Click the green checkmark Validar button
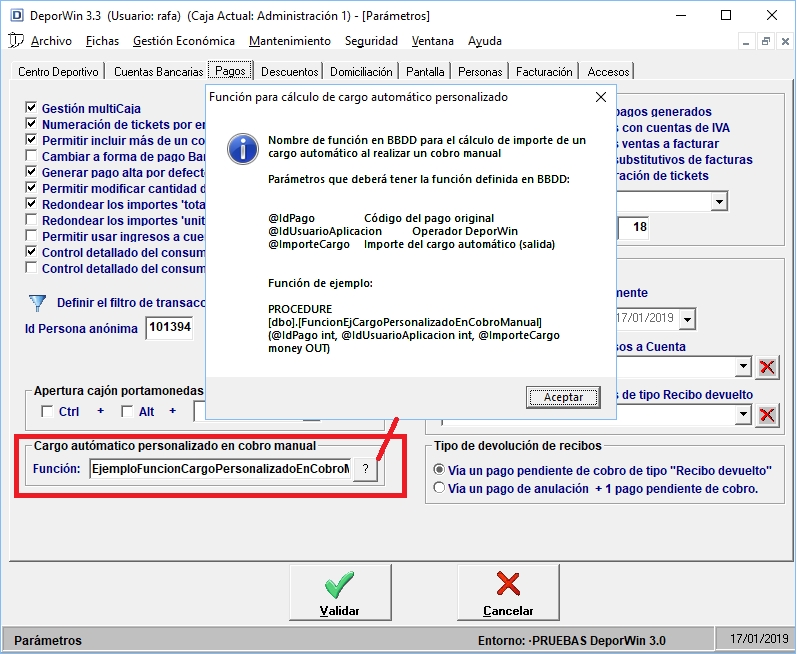The width and height of the screenshot is (797, 654). 340,593
